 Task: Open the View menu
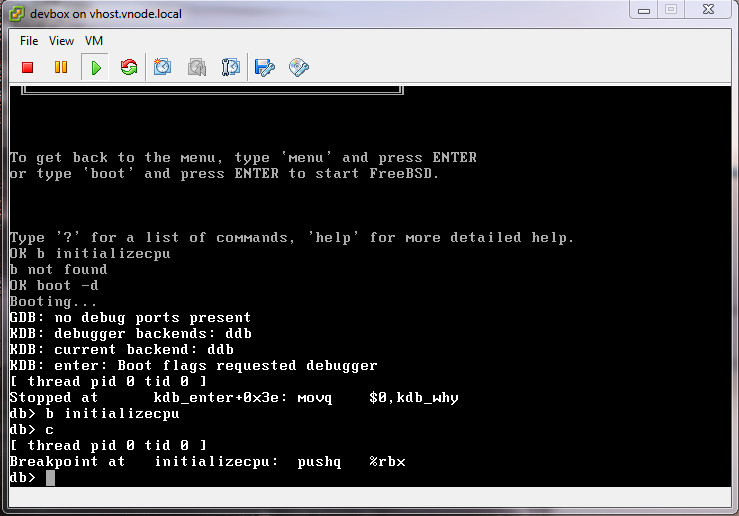(x=61, y=41)
